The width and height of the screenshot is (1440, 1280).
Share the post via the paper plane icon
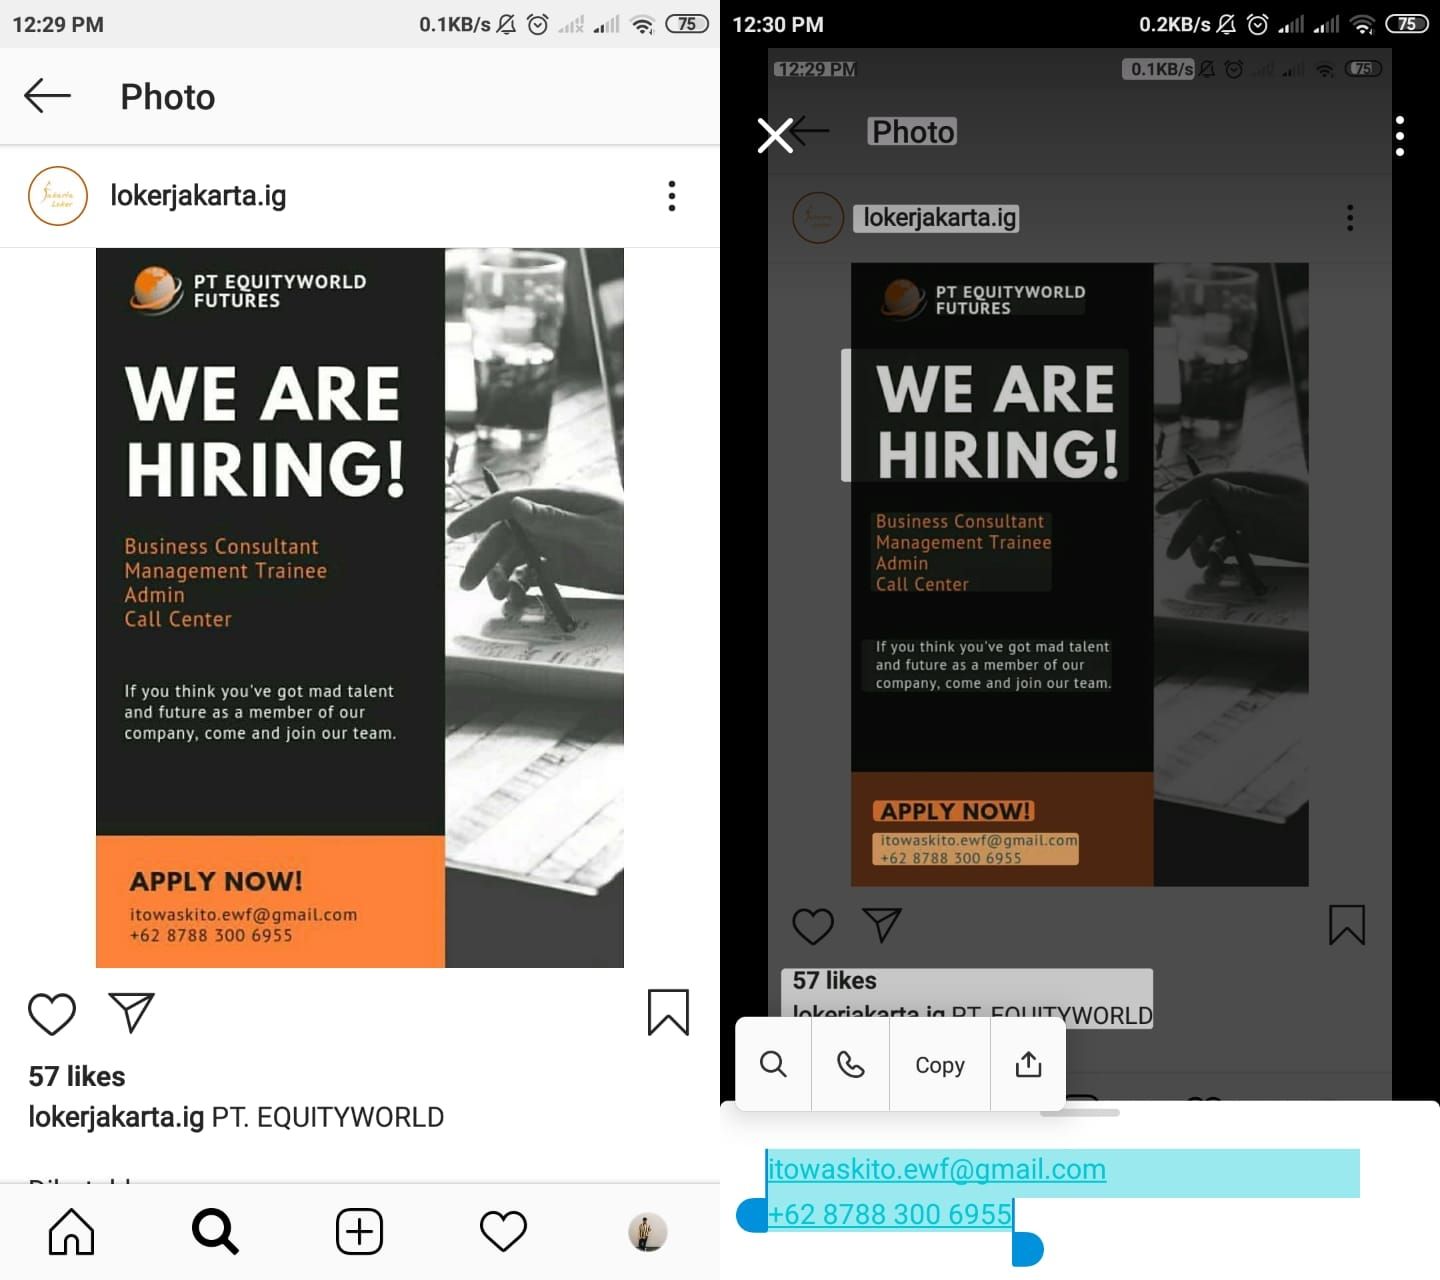pos(131,1013)
